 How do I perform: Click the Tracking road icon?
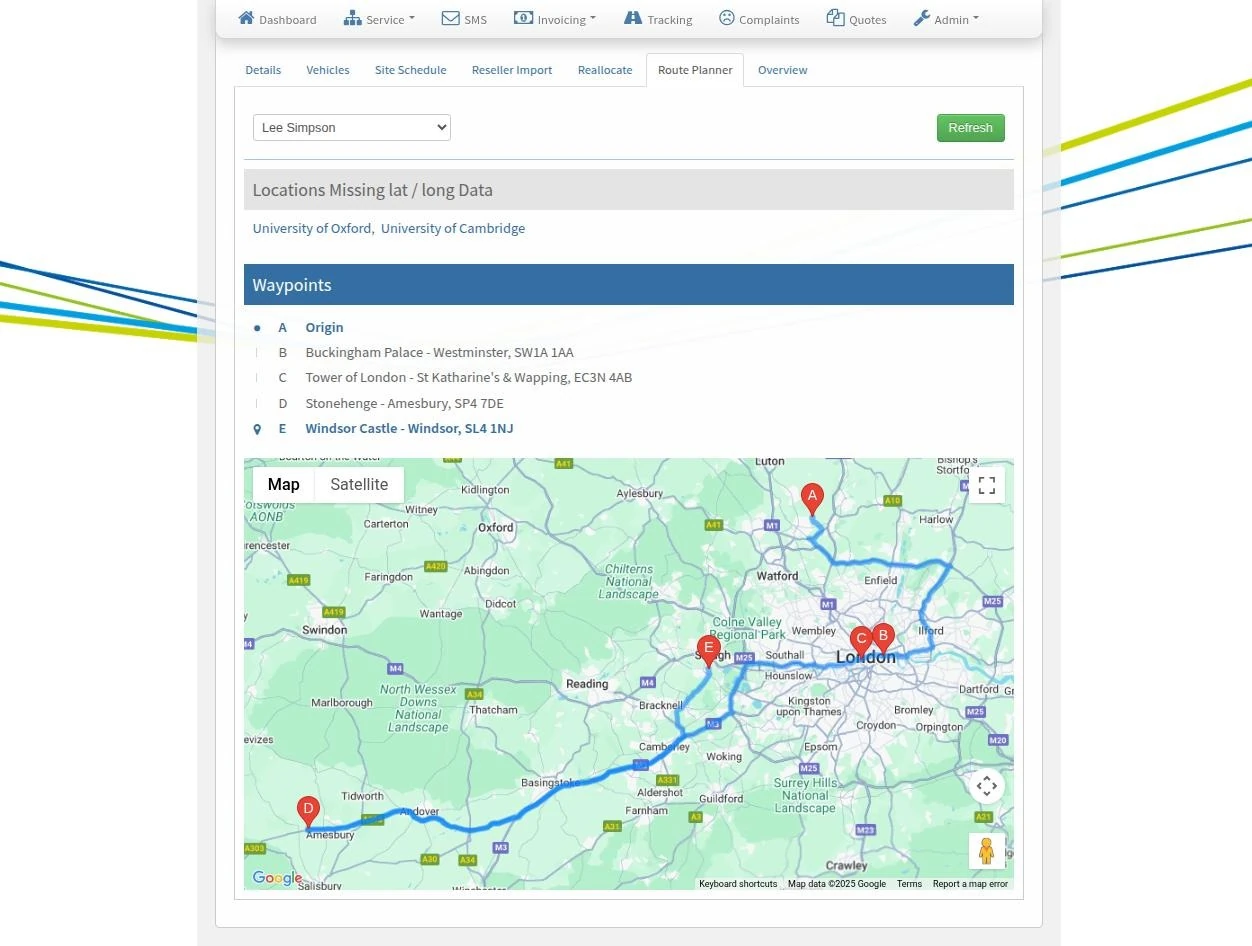[633, 18]
